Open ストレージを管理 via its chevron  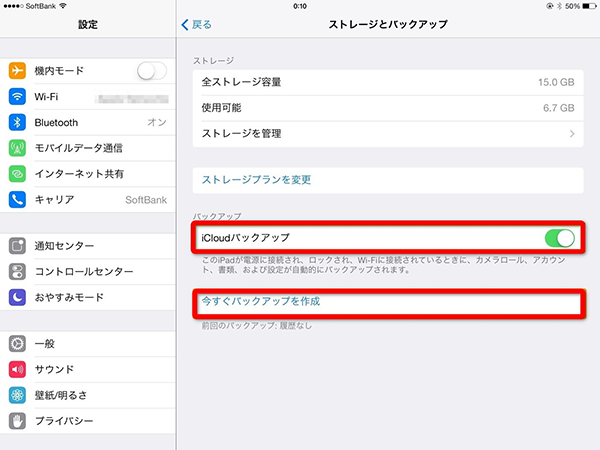coord(572,134)
